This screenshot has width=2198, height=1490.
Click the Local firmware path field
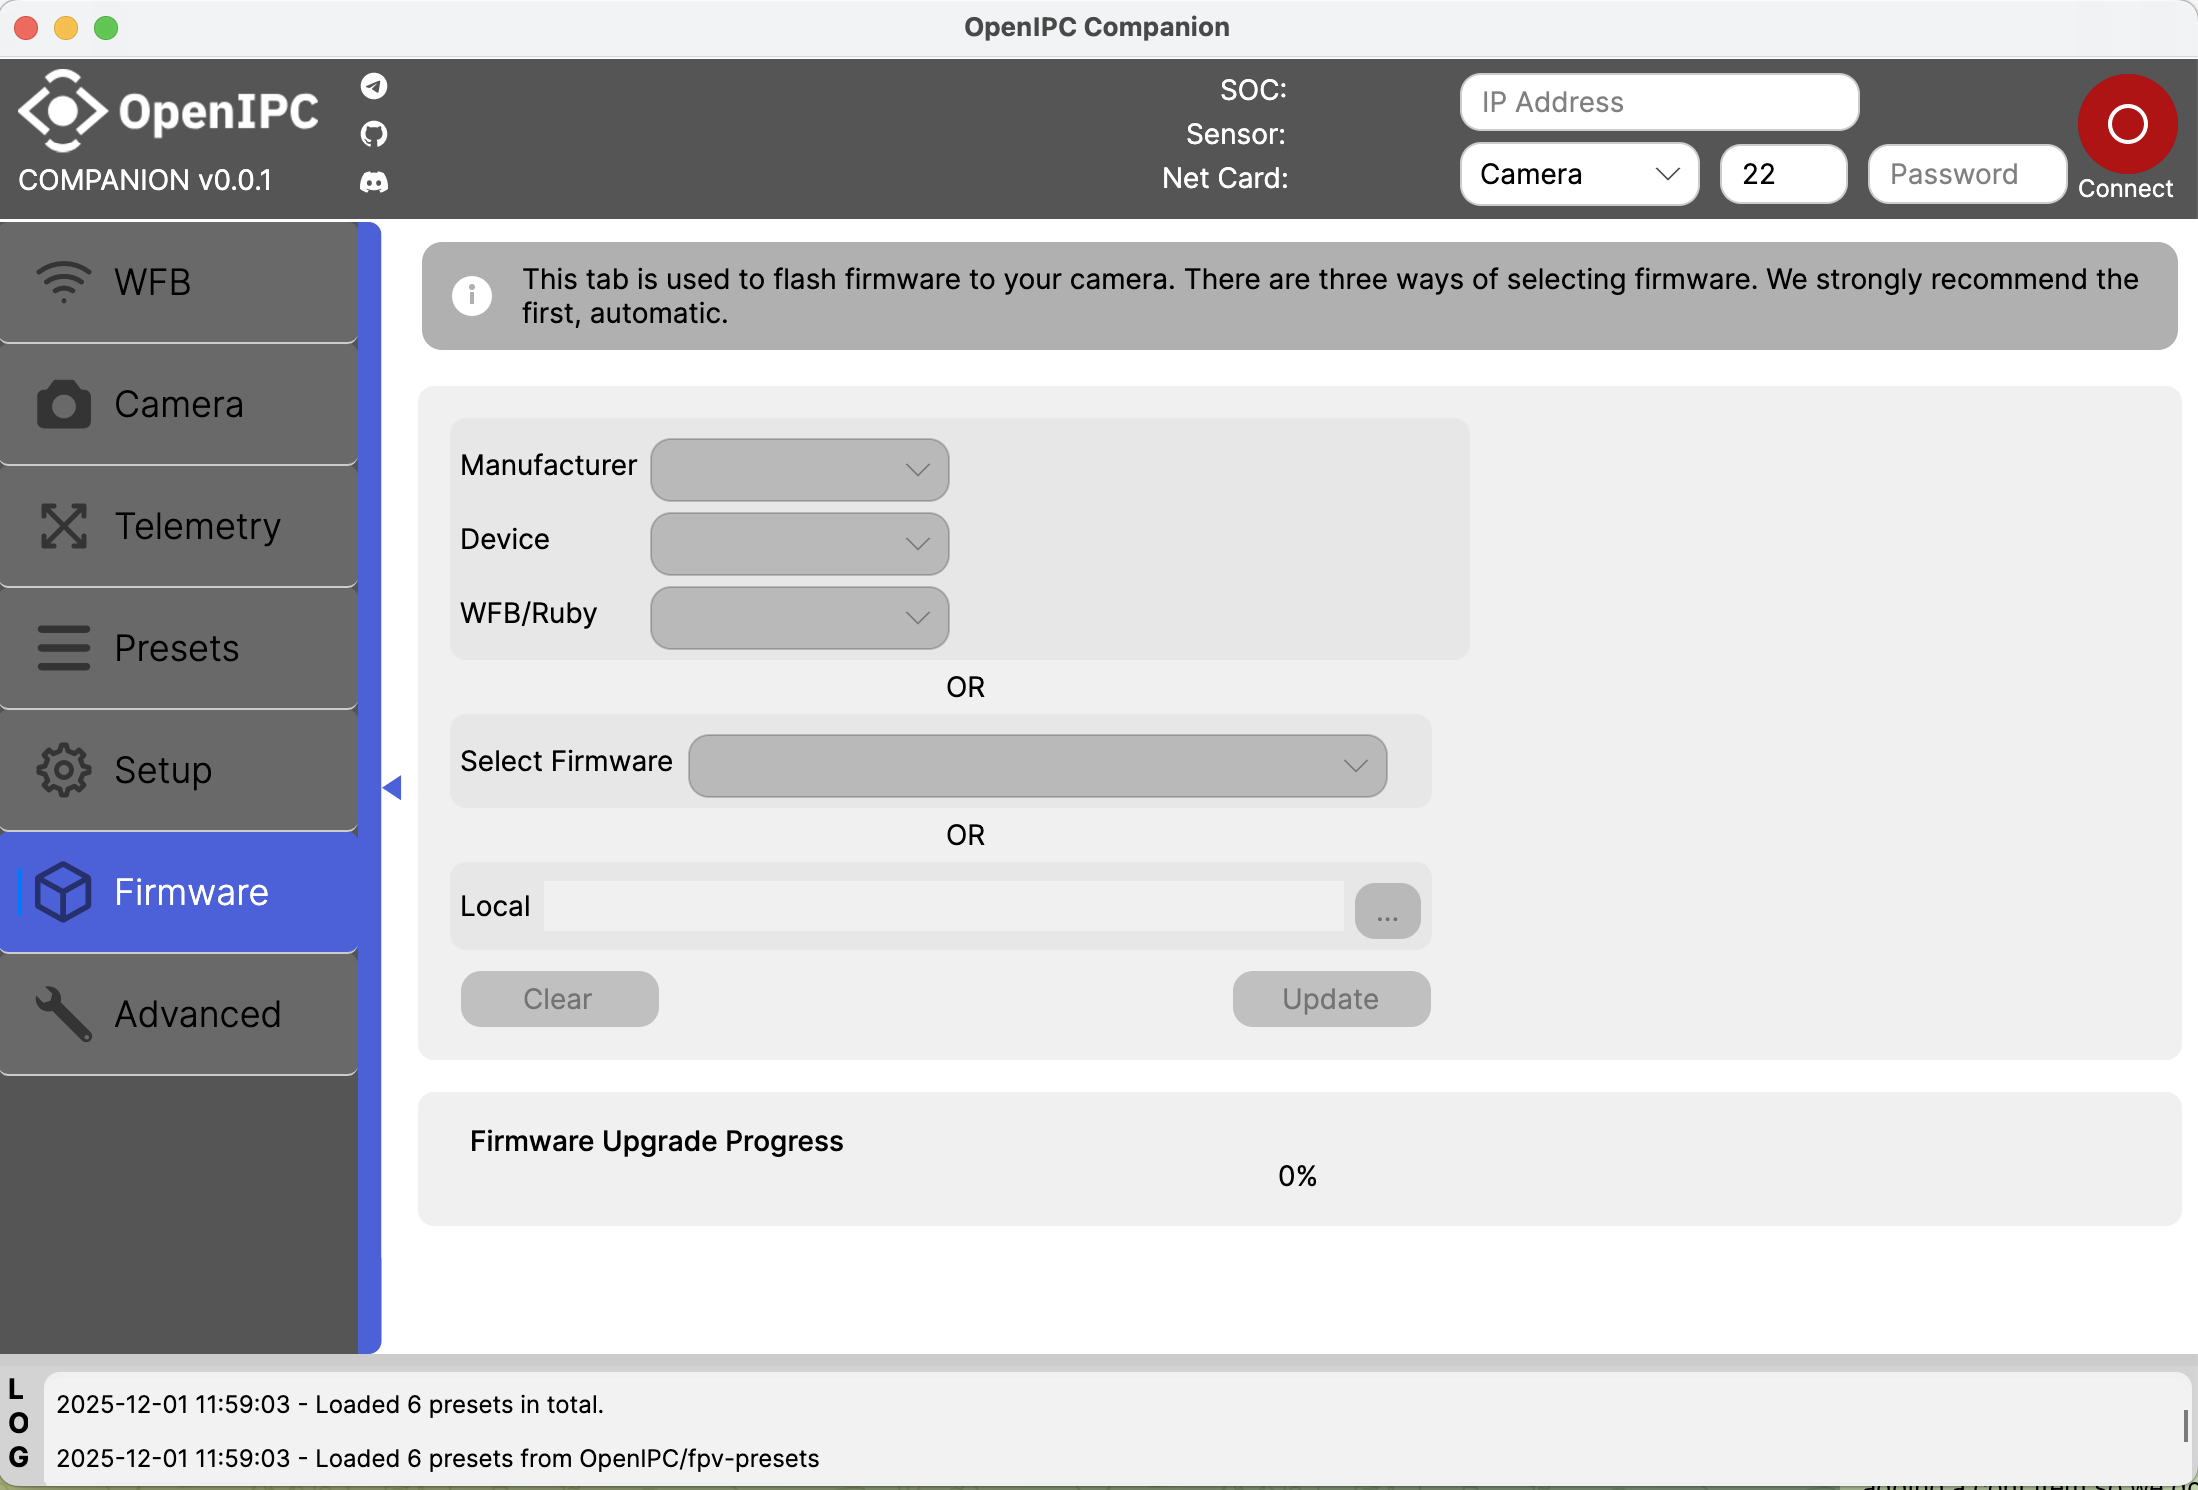tap(944, 906)
